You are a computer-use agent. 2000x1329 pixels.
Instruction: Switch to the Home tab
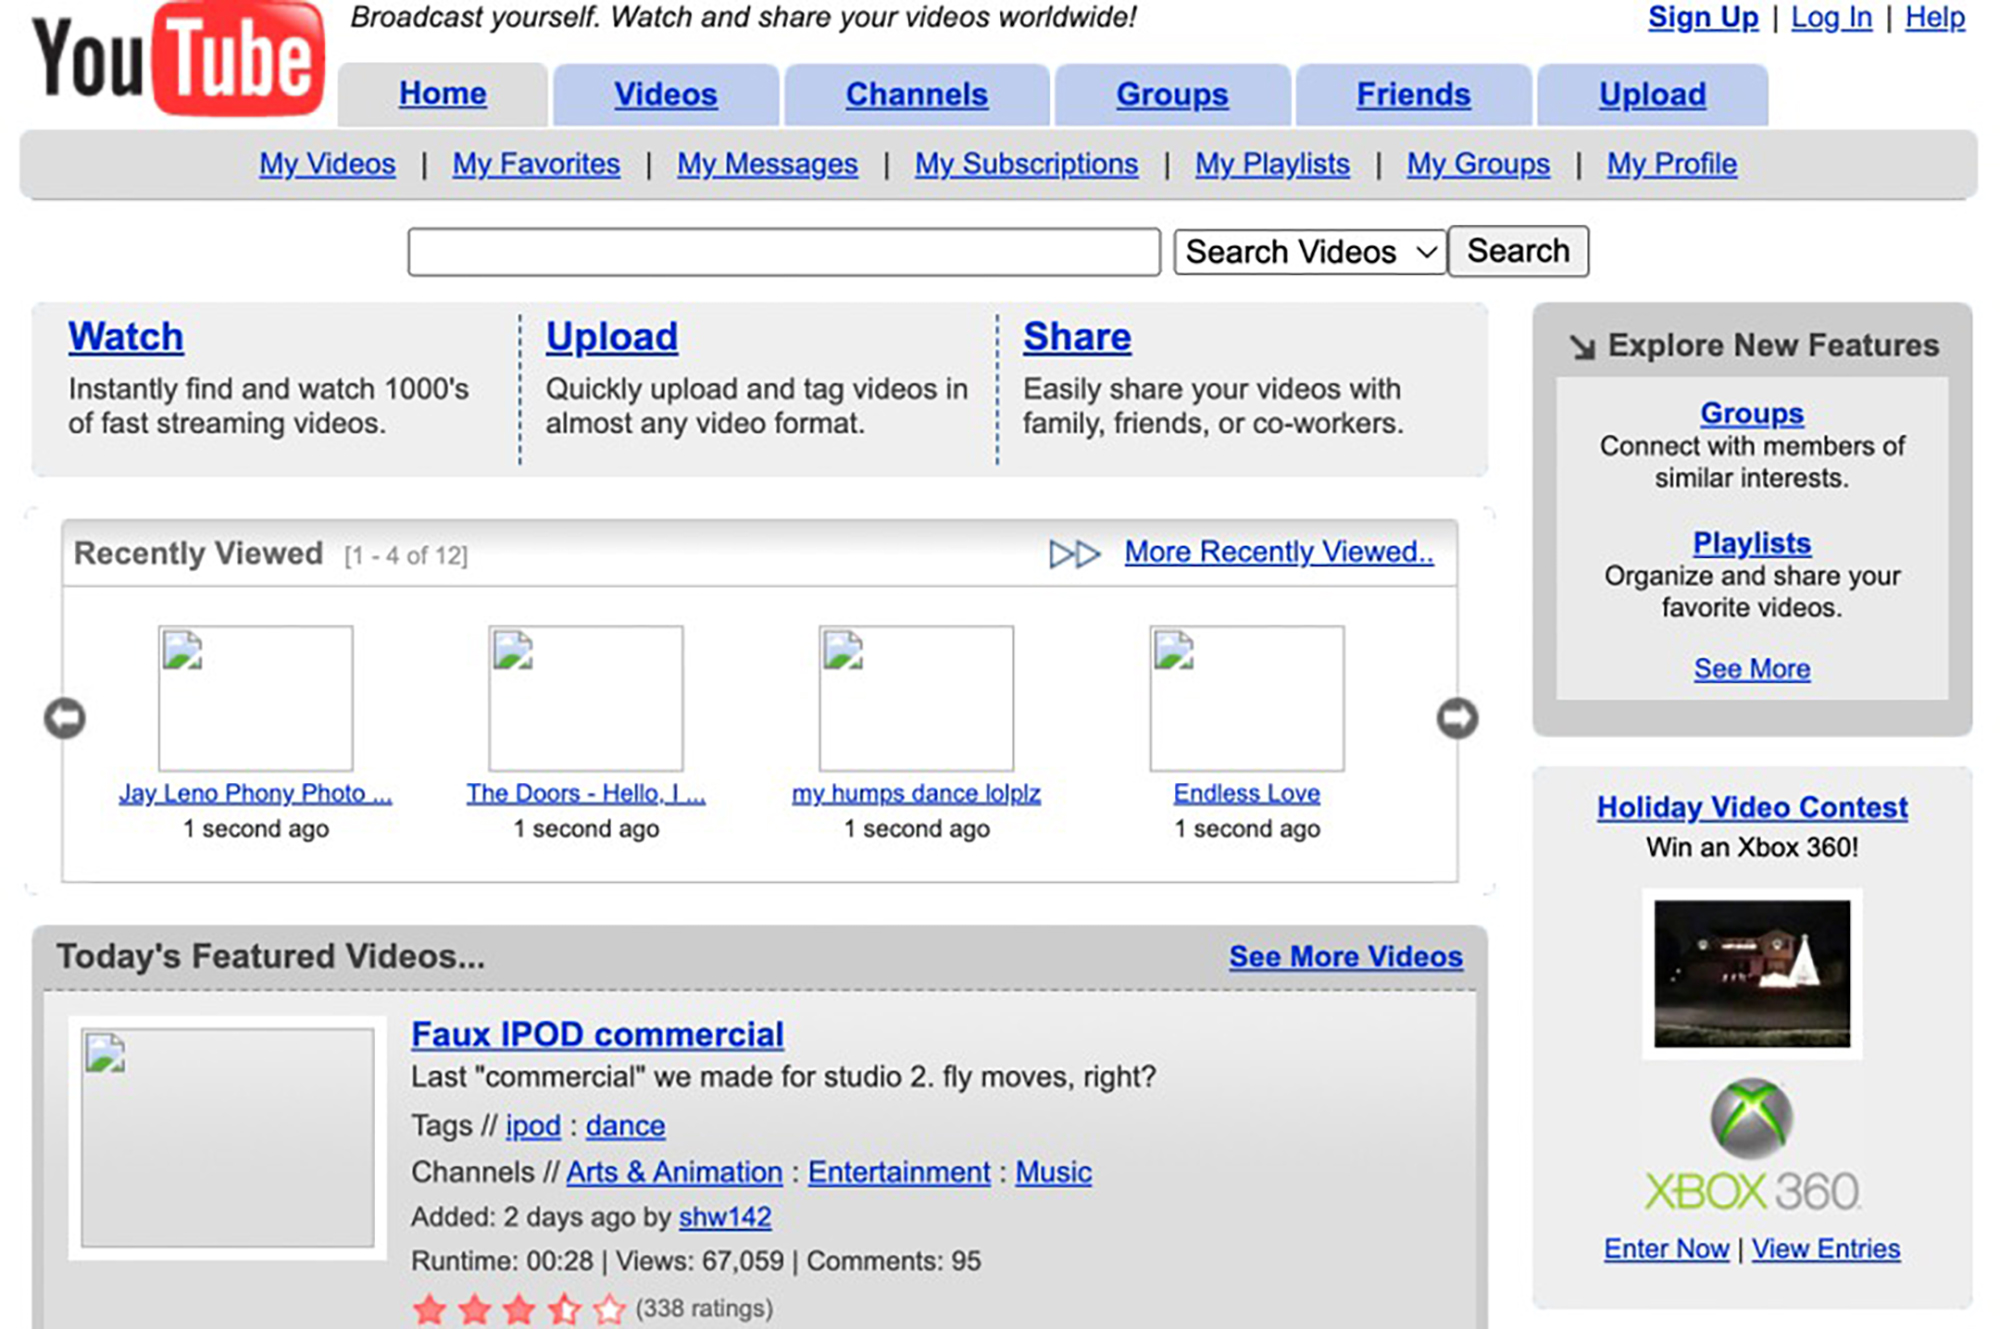point(443,94)
